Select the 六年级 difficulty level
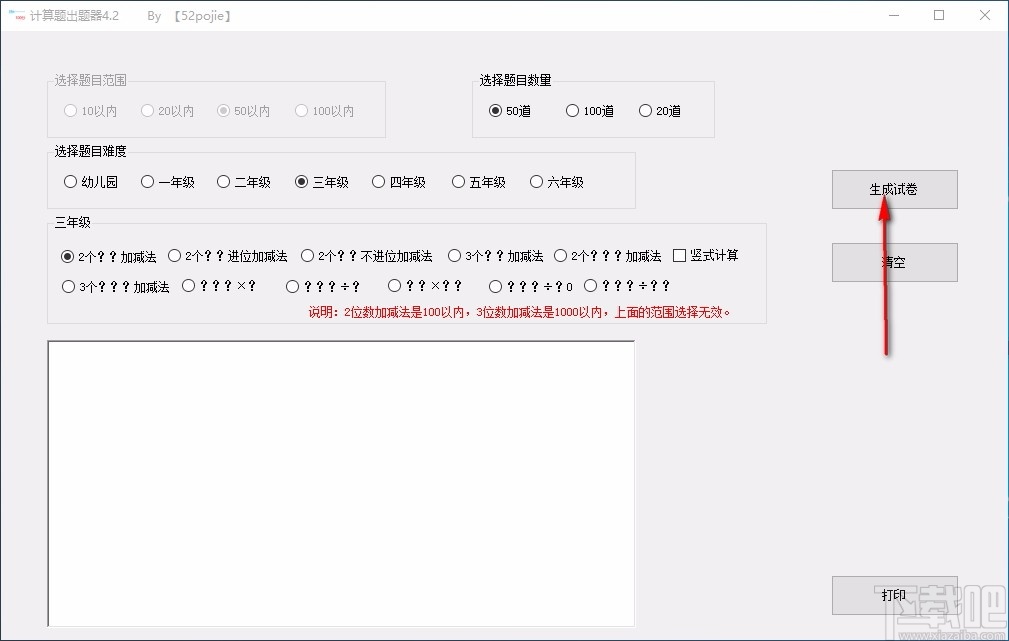This screenshot has width=1009, height=641. point(537,181)
